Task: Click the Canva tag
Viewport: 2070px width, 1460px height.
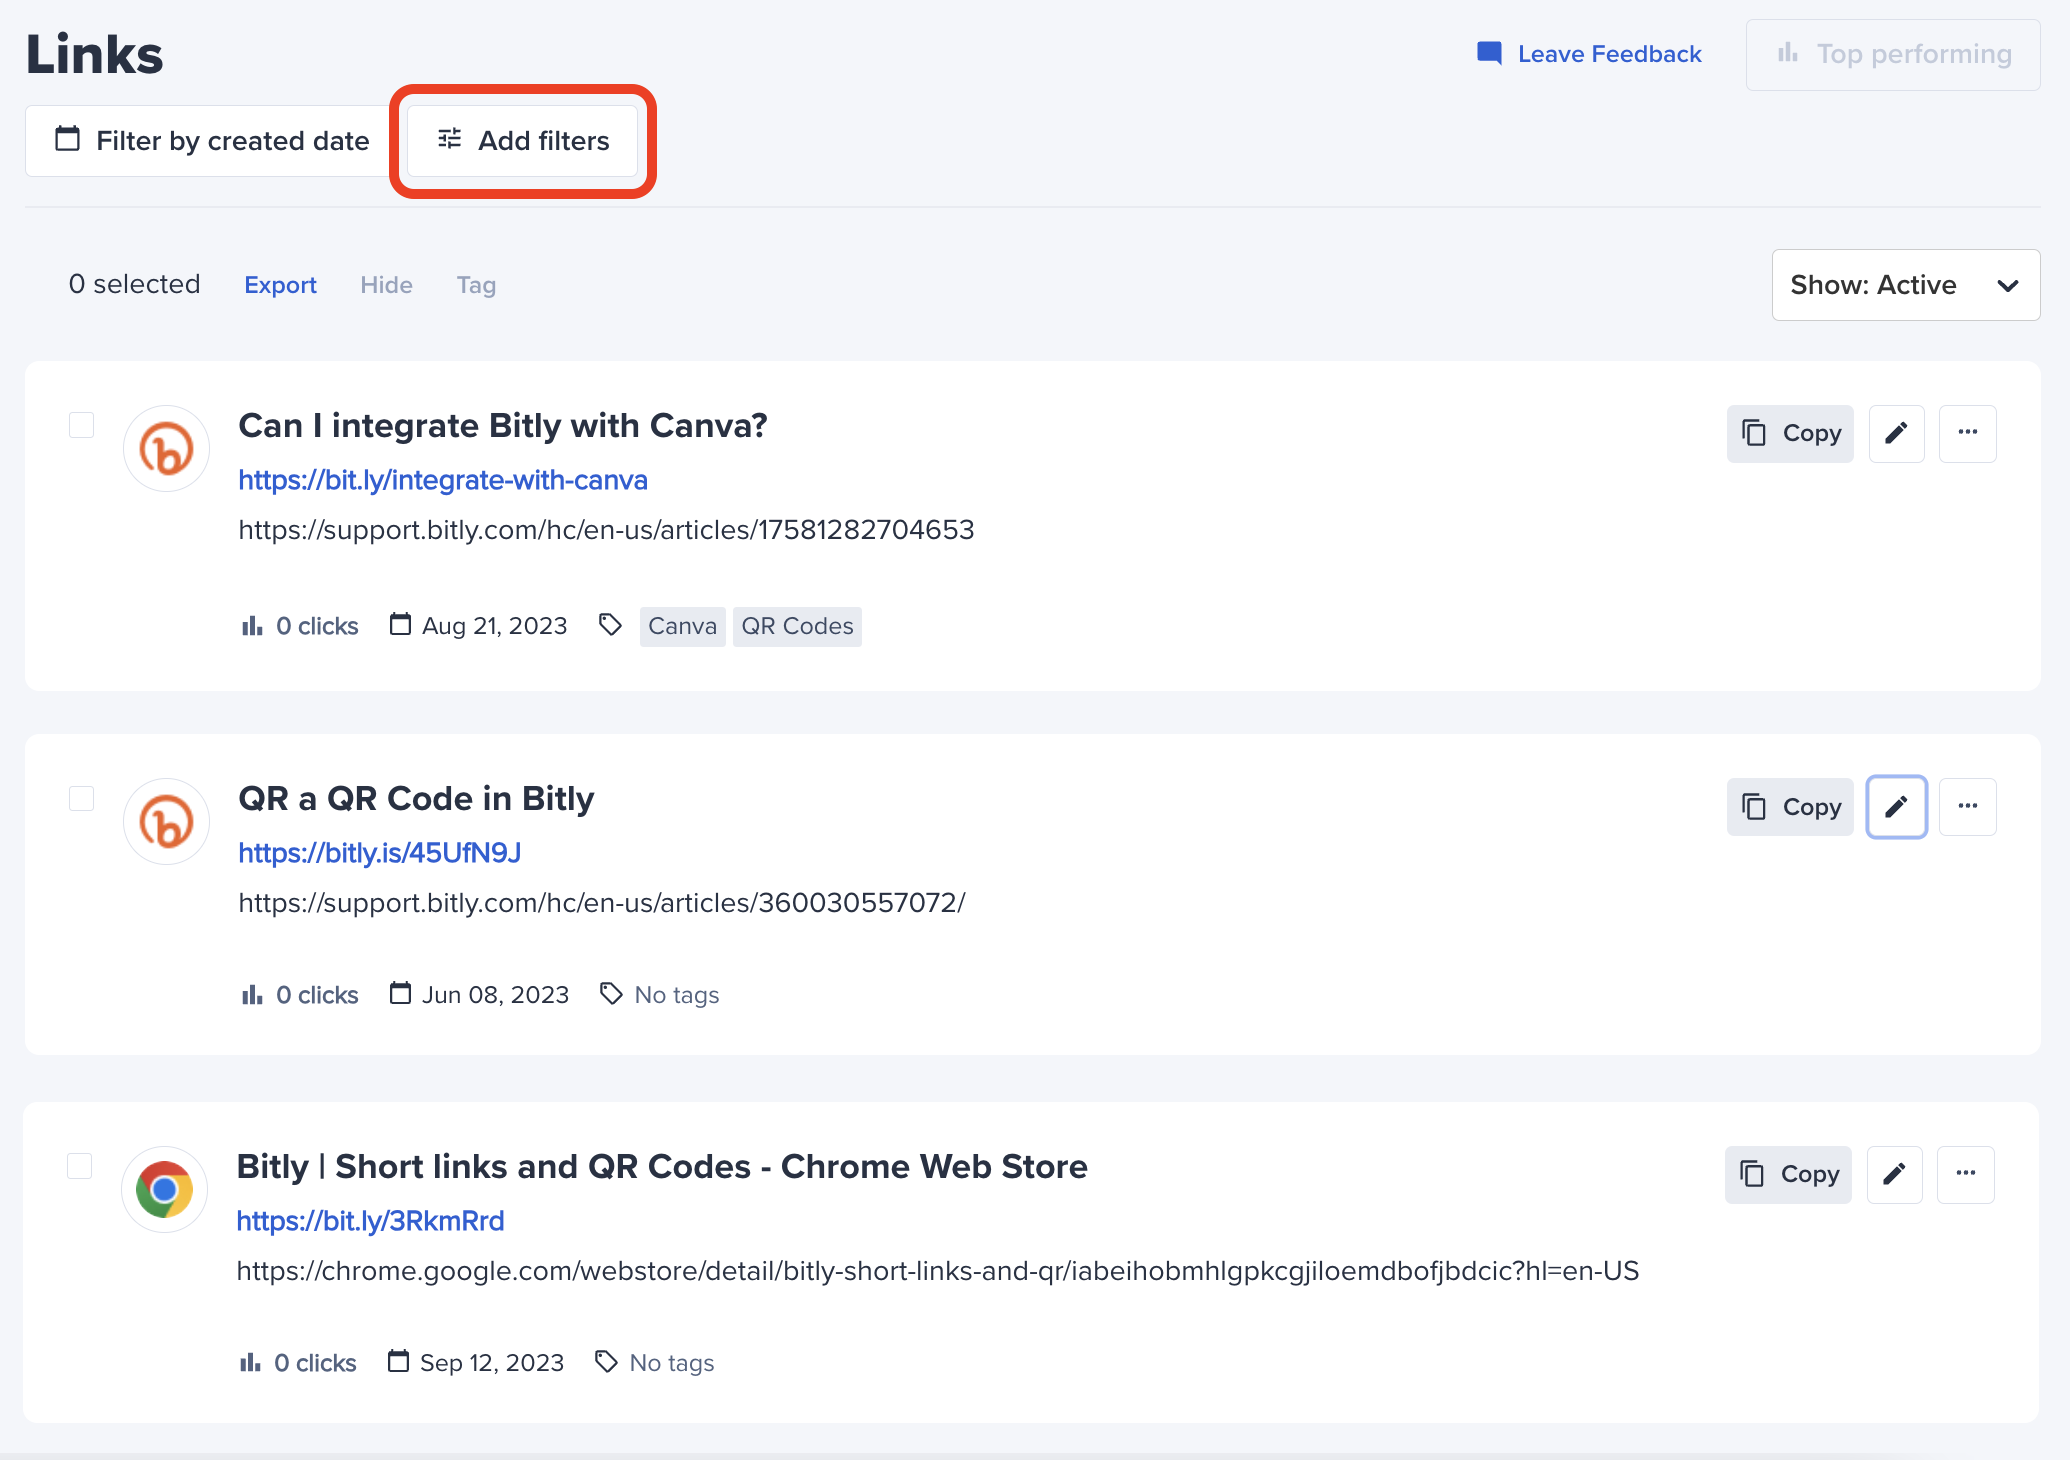Action: tap(682, 626)
